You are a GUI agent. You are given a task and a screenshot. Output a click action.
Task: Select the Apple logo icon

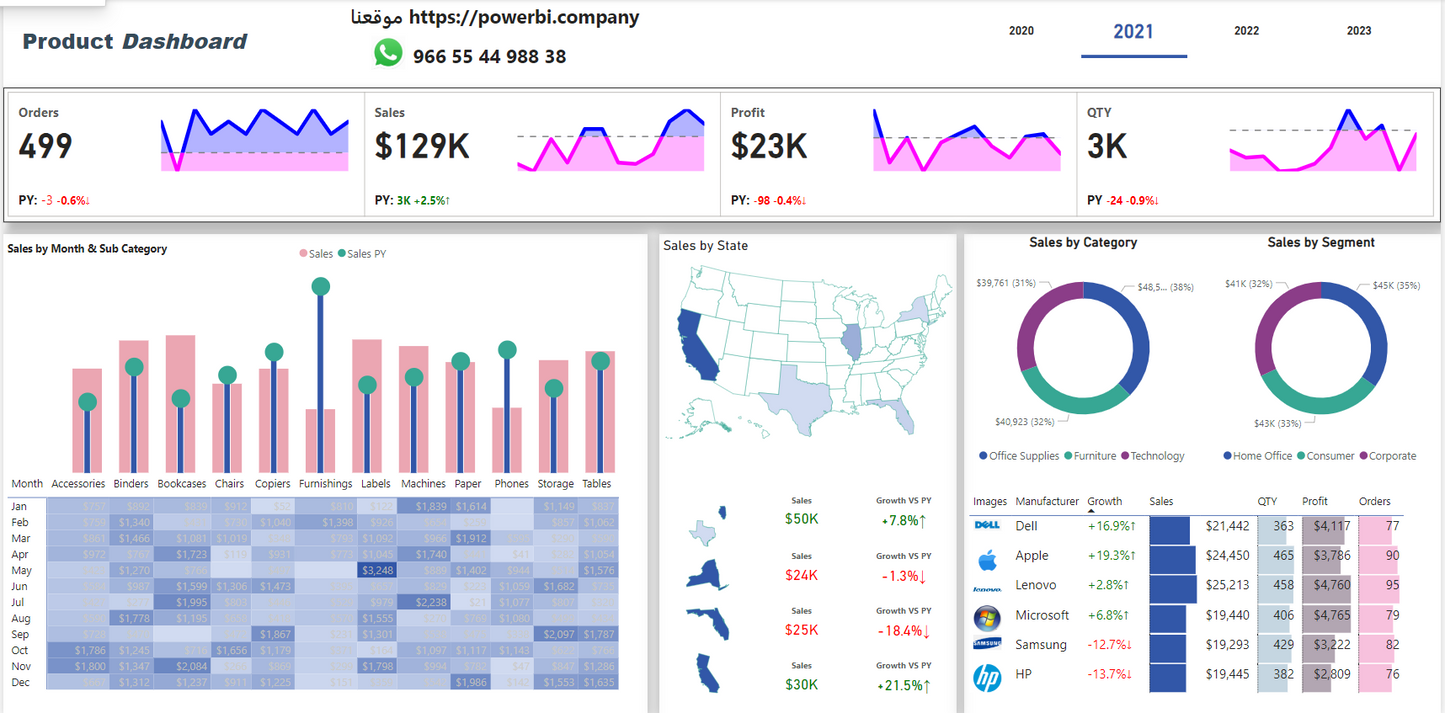coord(987,556)
